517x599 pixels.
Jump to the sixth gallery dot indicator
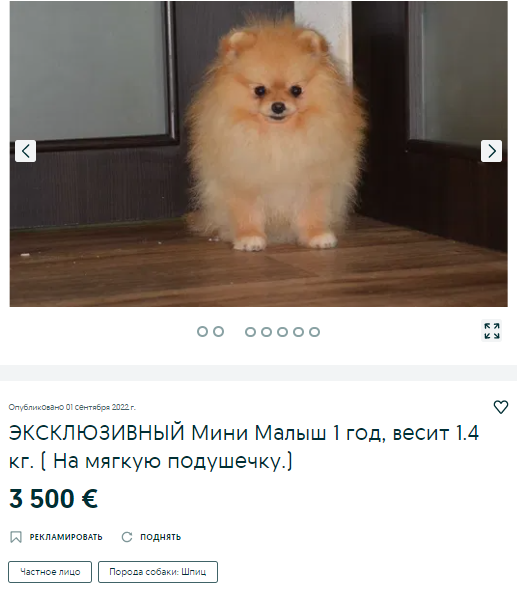pos(282,332)
